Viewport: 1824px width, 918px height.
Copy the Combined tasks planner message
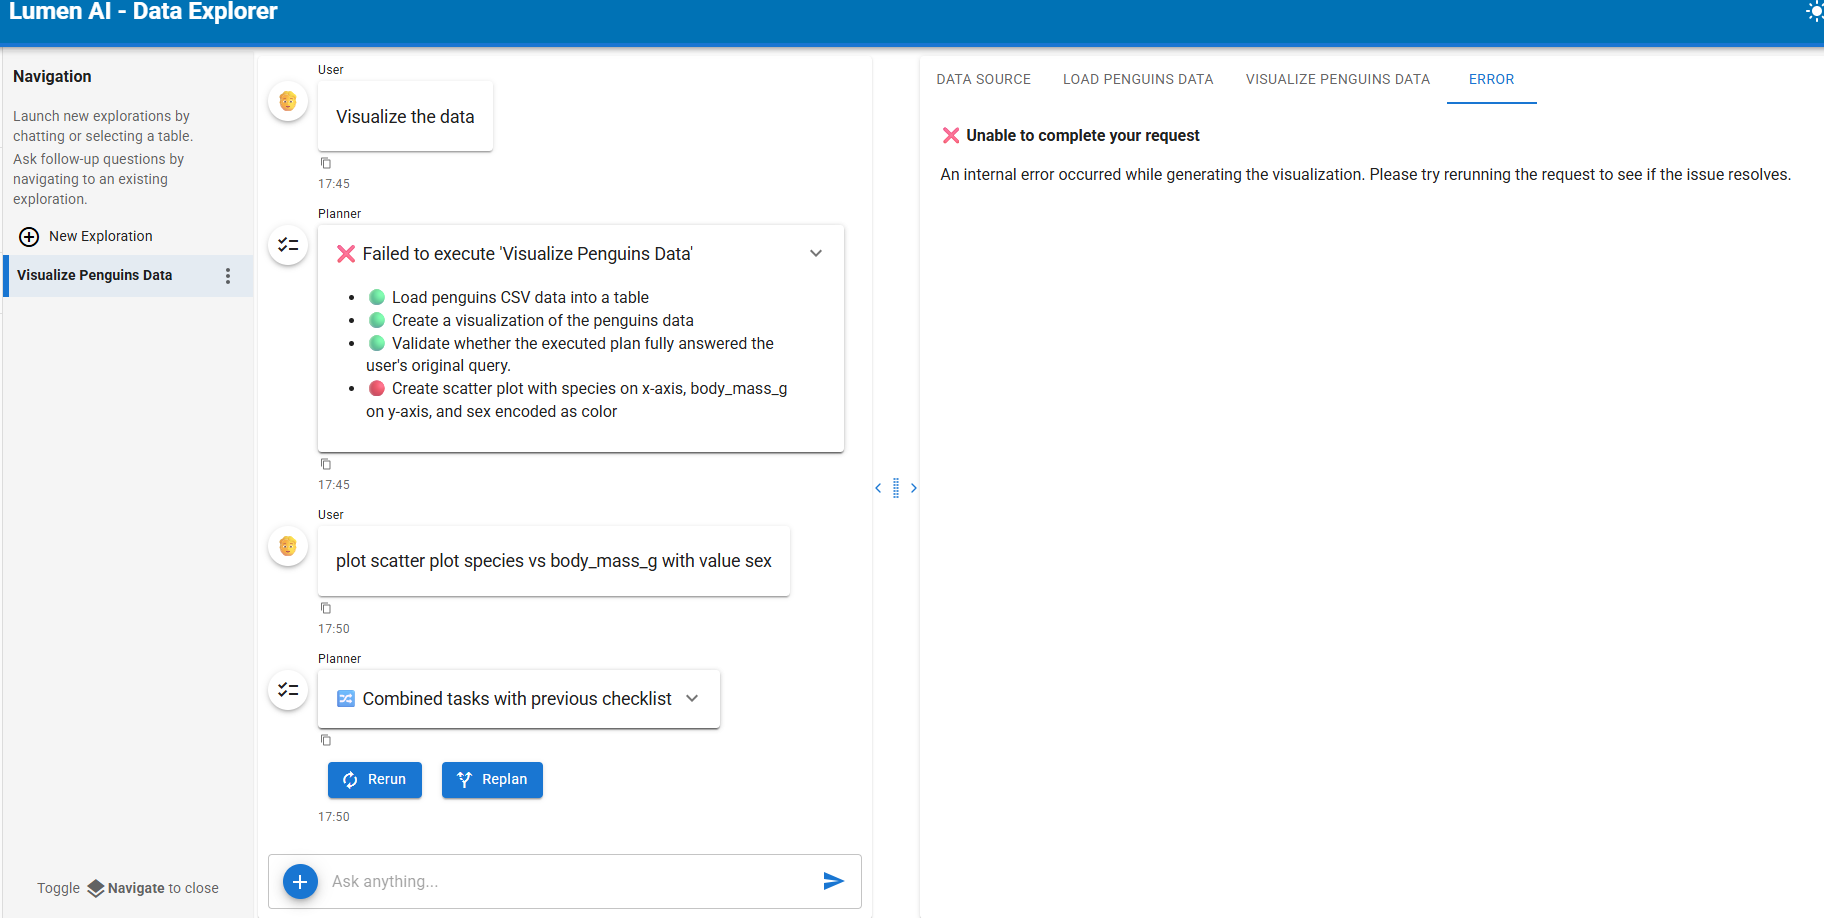tap(325, 740)
